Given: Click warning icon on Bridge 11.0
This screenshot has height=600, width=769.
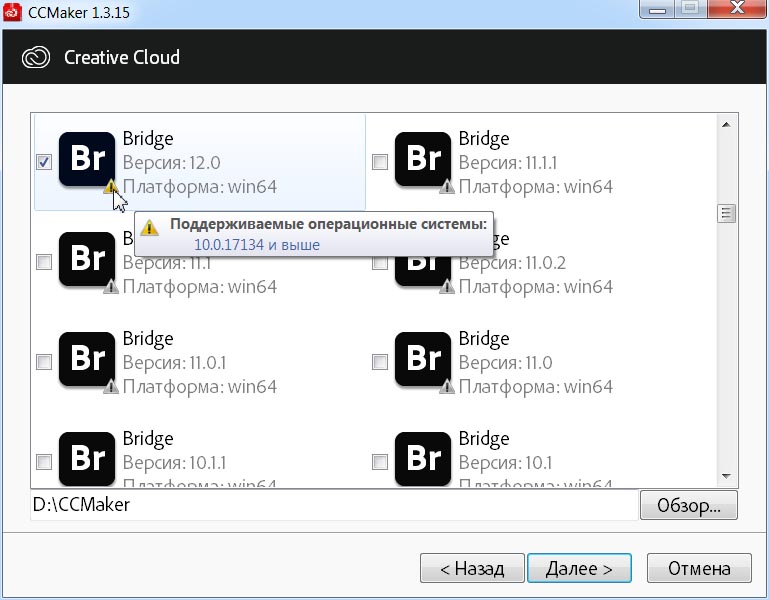Looking at the screenshot, I should 447,387.
